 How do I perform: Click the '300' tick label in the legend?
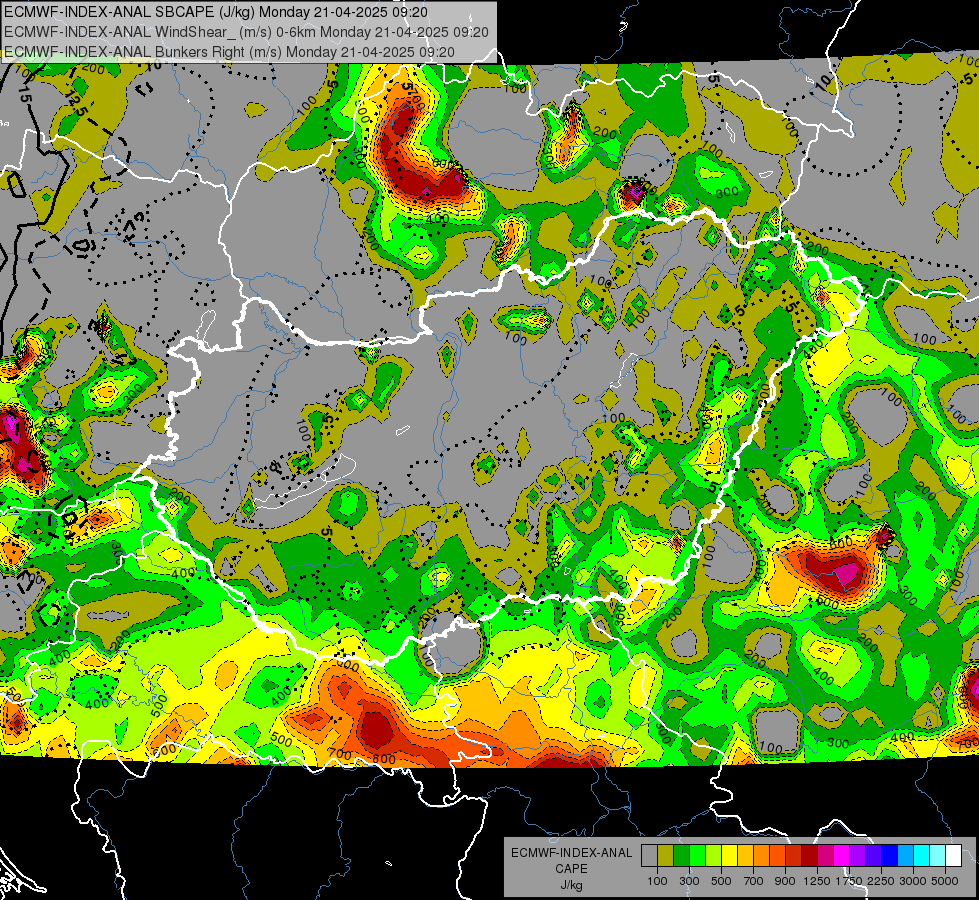[x=689, y=881]
